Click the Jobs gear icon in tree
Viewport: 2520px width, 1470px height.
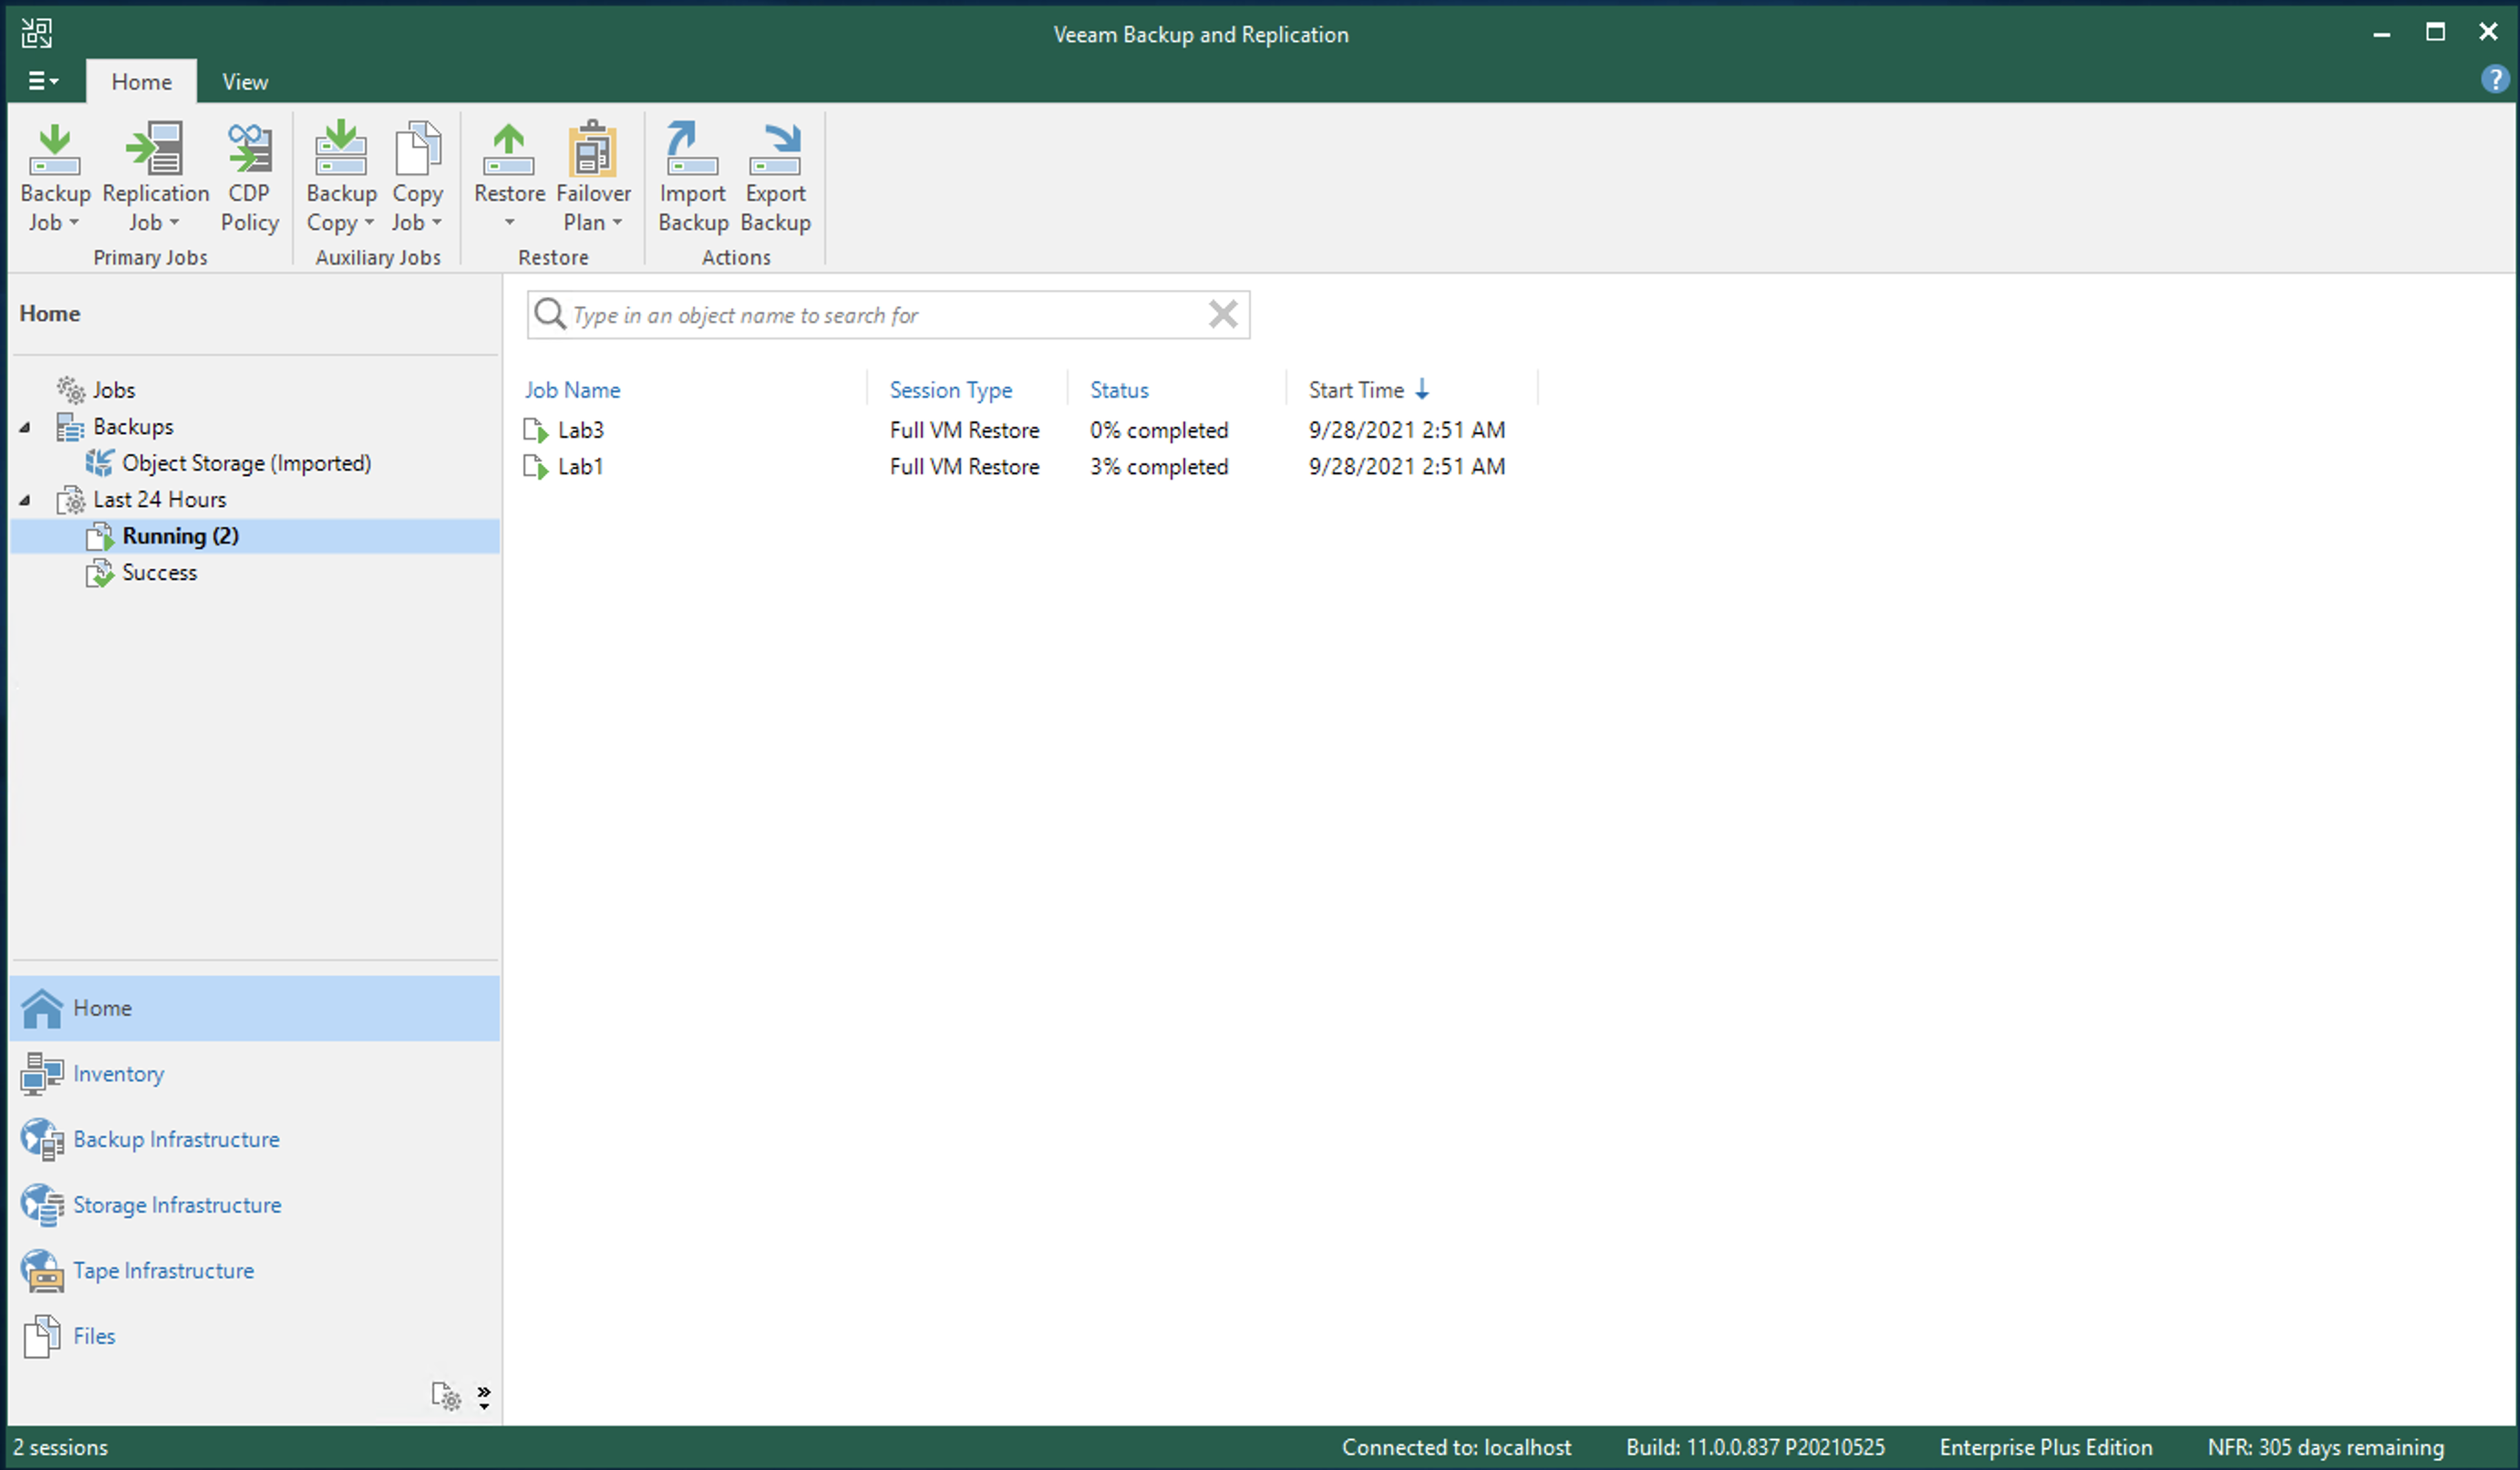point(70,389)
